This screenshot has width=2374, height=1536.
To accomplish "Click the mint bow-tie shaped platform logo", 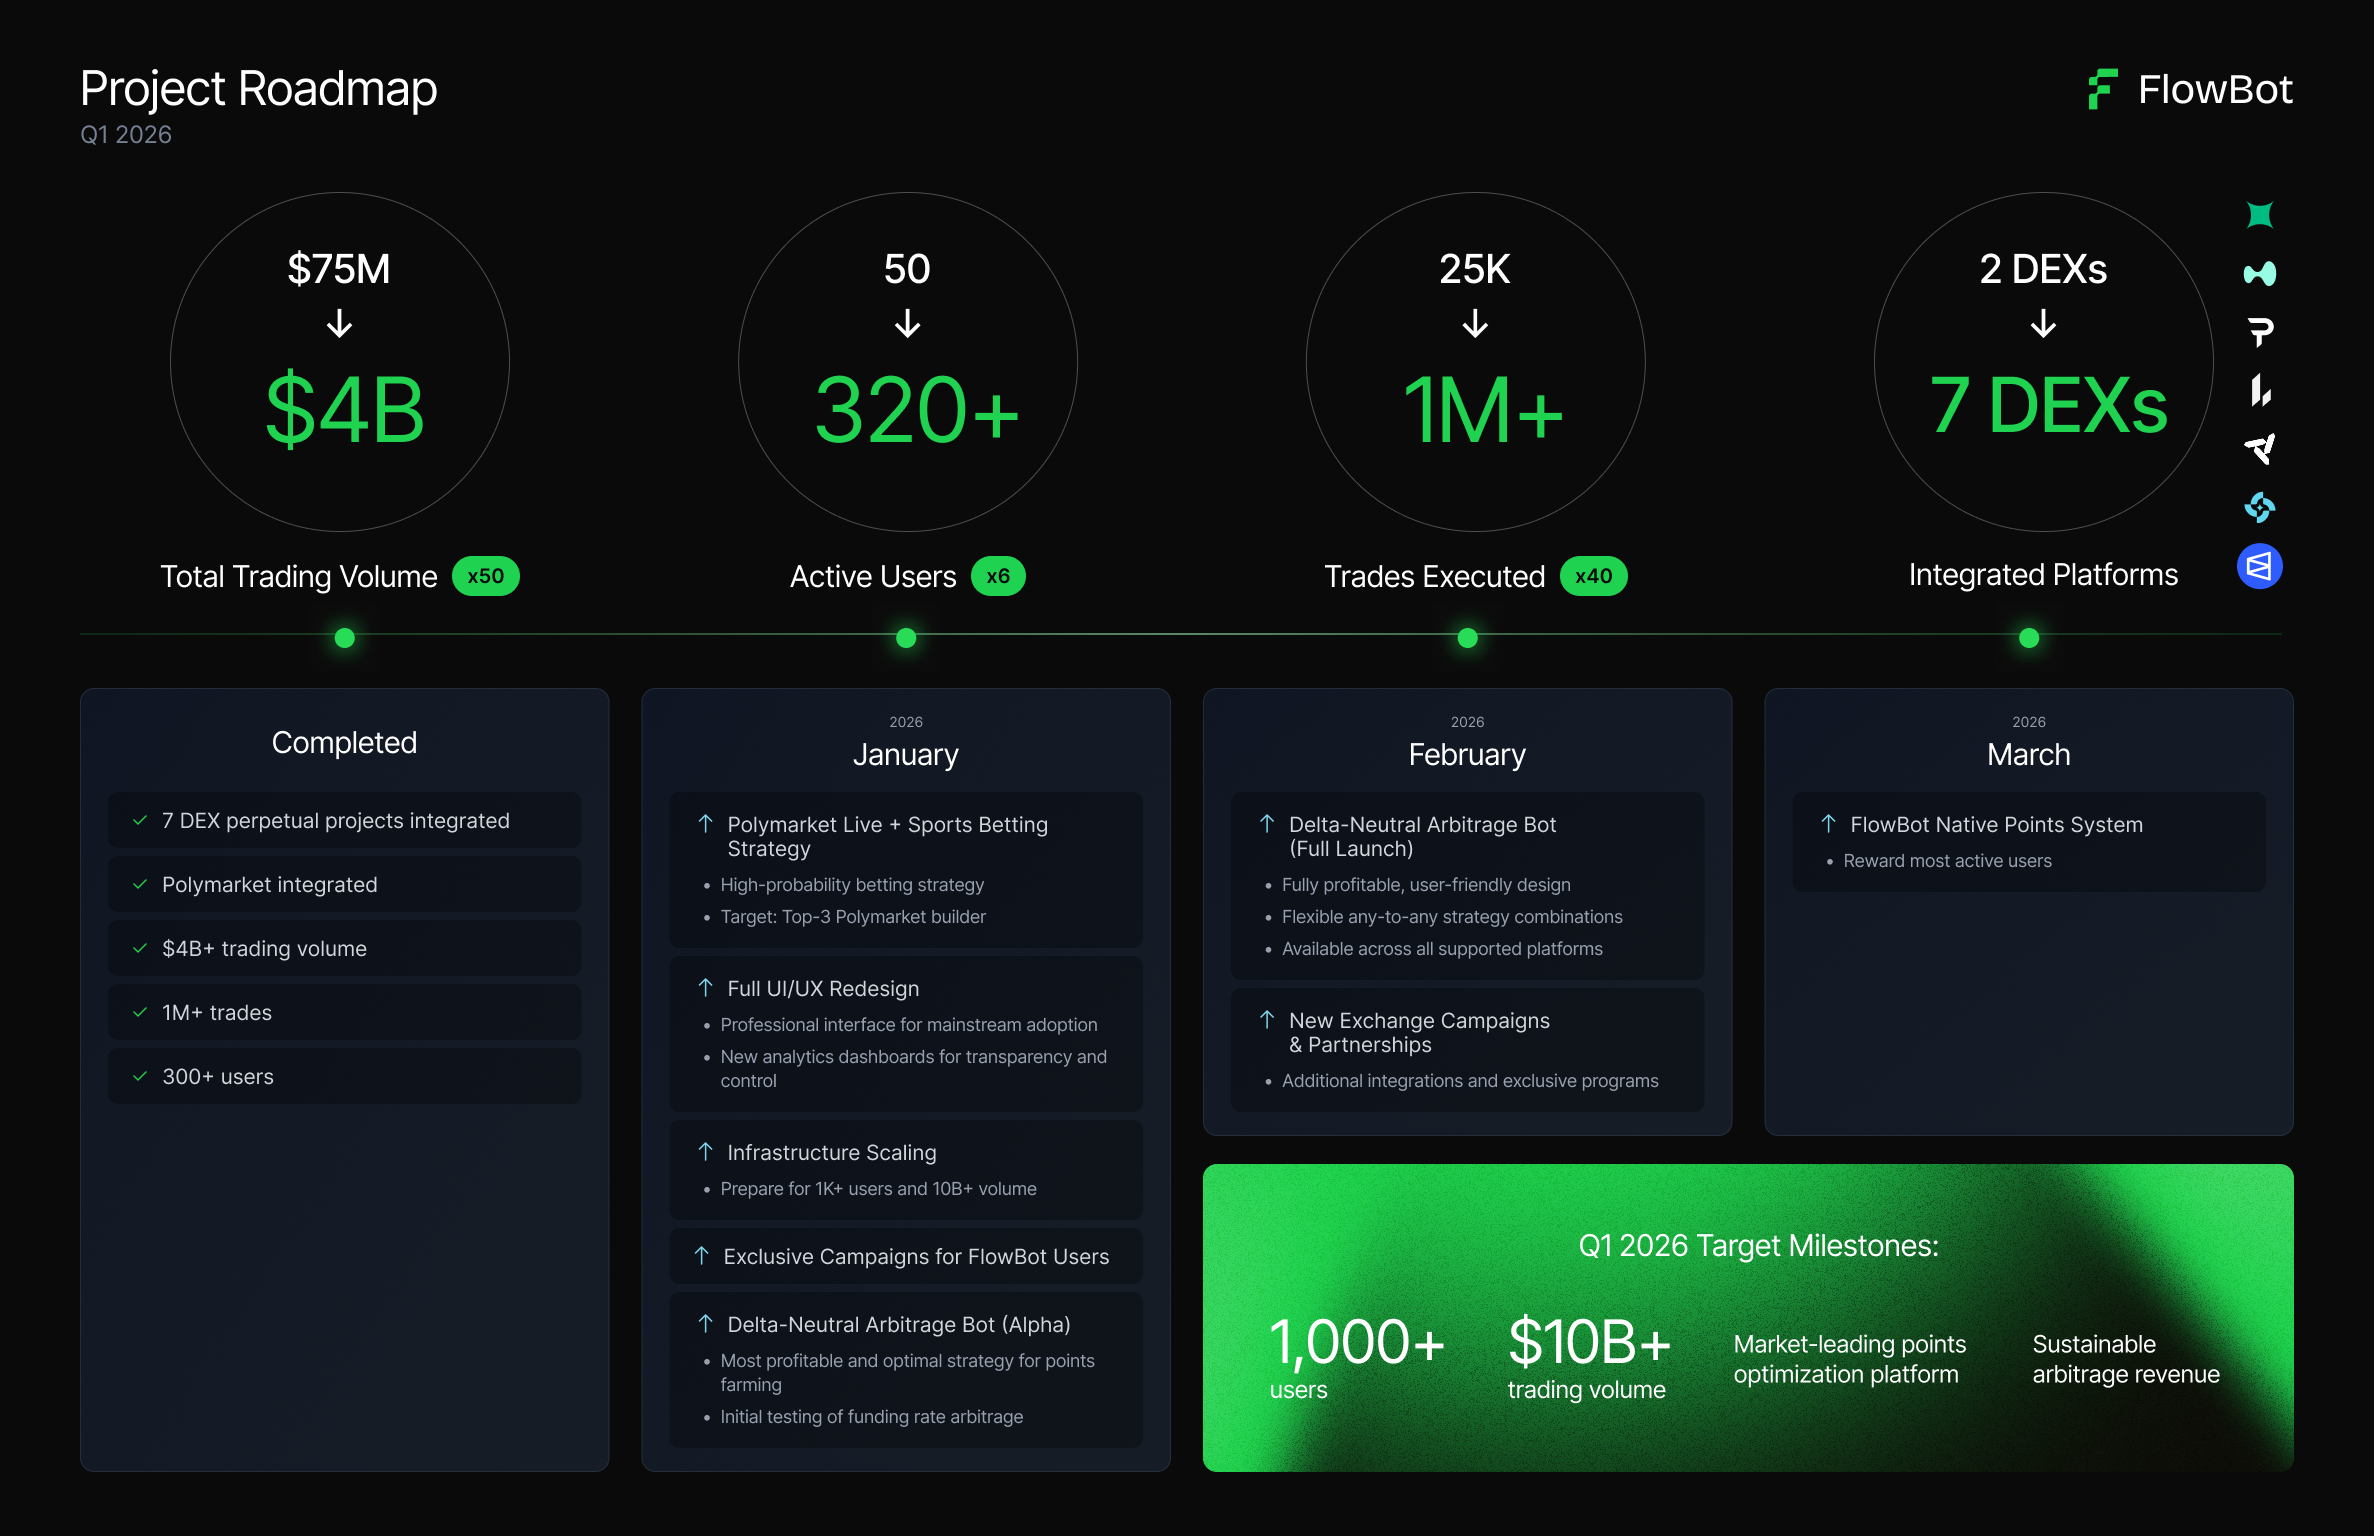I will pos(2259,273).
